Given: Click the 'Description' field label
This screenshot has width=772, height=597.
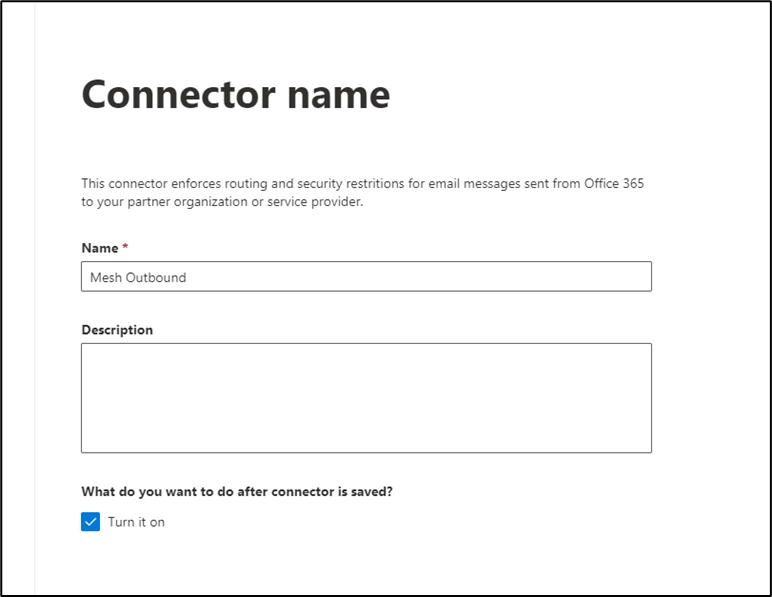Looking at the screenshot, I should 117,330.
